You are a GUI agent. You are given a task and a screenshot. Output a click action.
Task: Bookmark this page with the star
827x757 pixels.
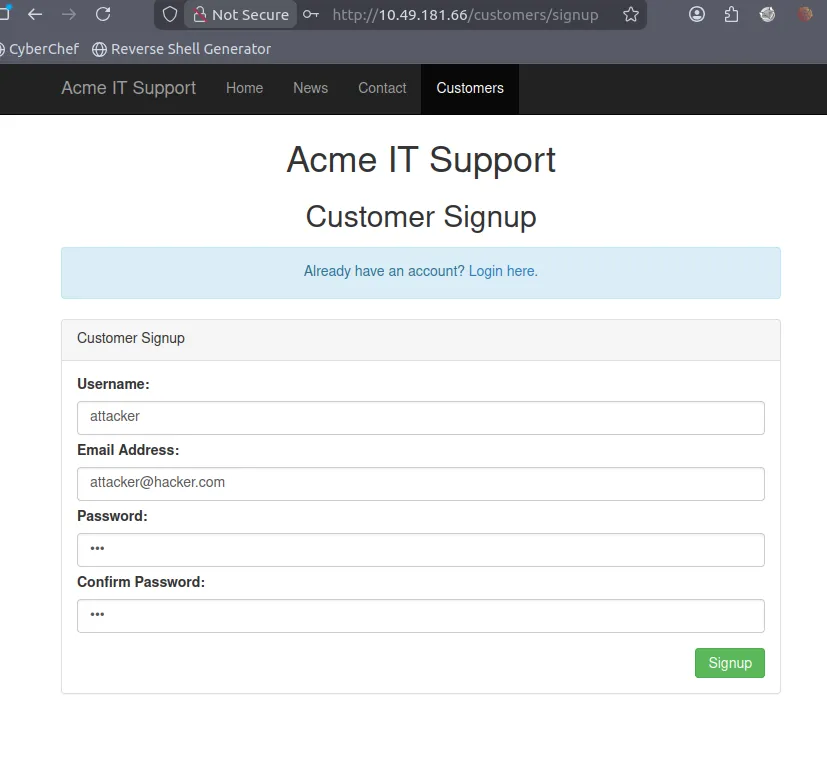coord(631,15)
